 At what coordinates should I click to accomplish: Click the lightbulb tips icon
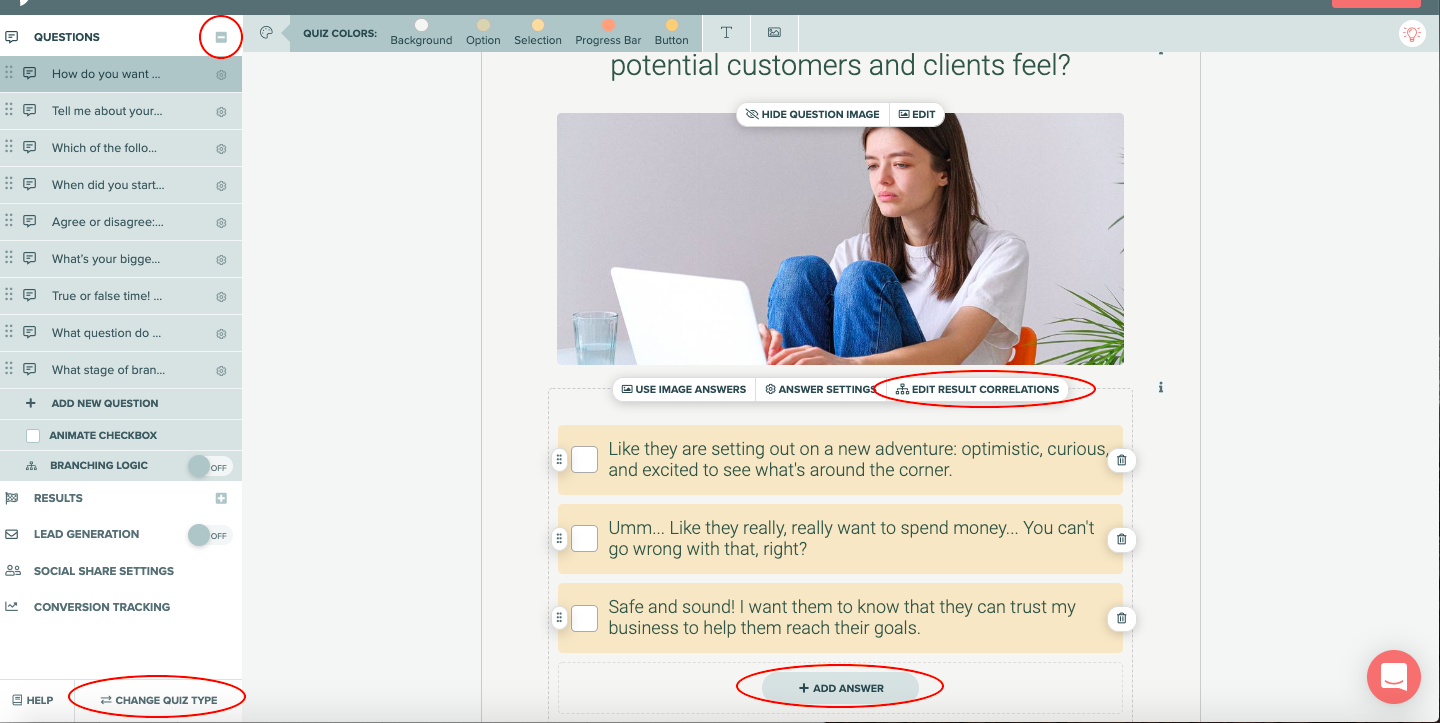1411,34
